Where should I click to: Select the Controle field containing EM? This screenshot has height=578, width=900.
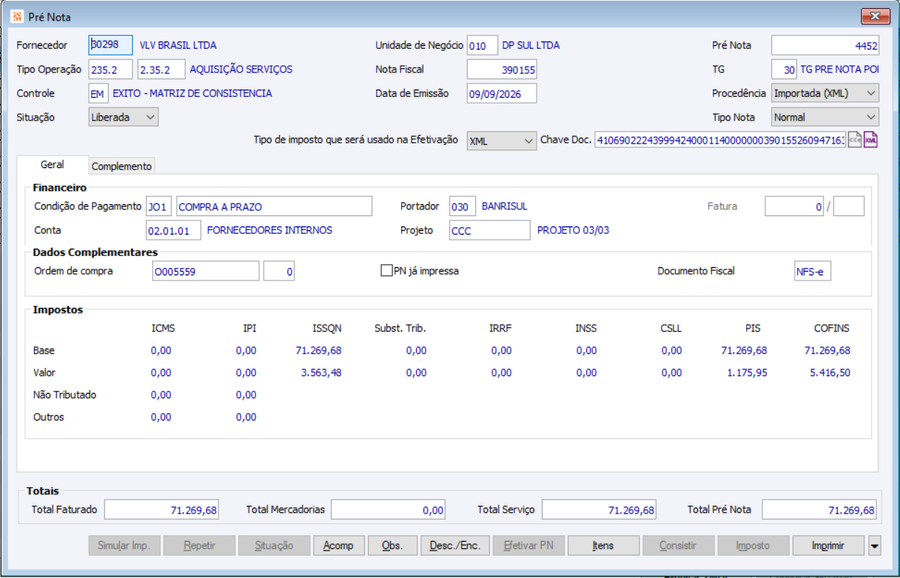coord(98,93)
